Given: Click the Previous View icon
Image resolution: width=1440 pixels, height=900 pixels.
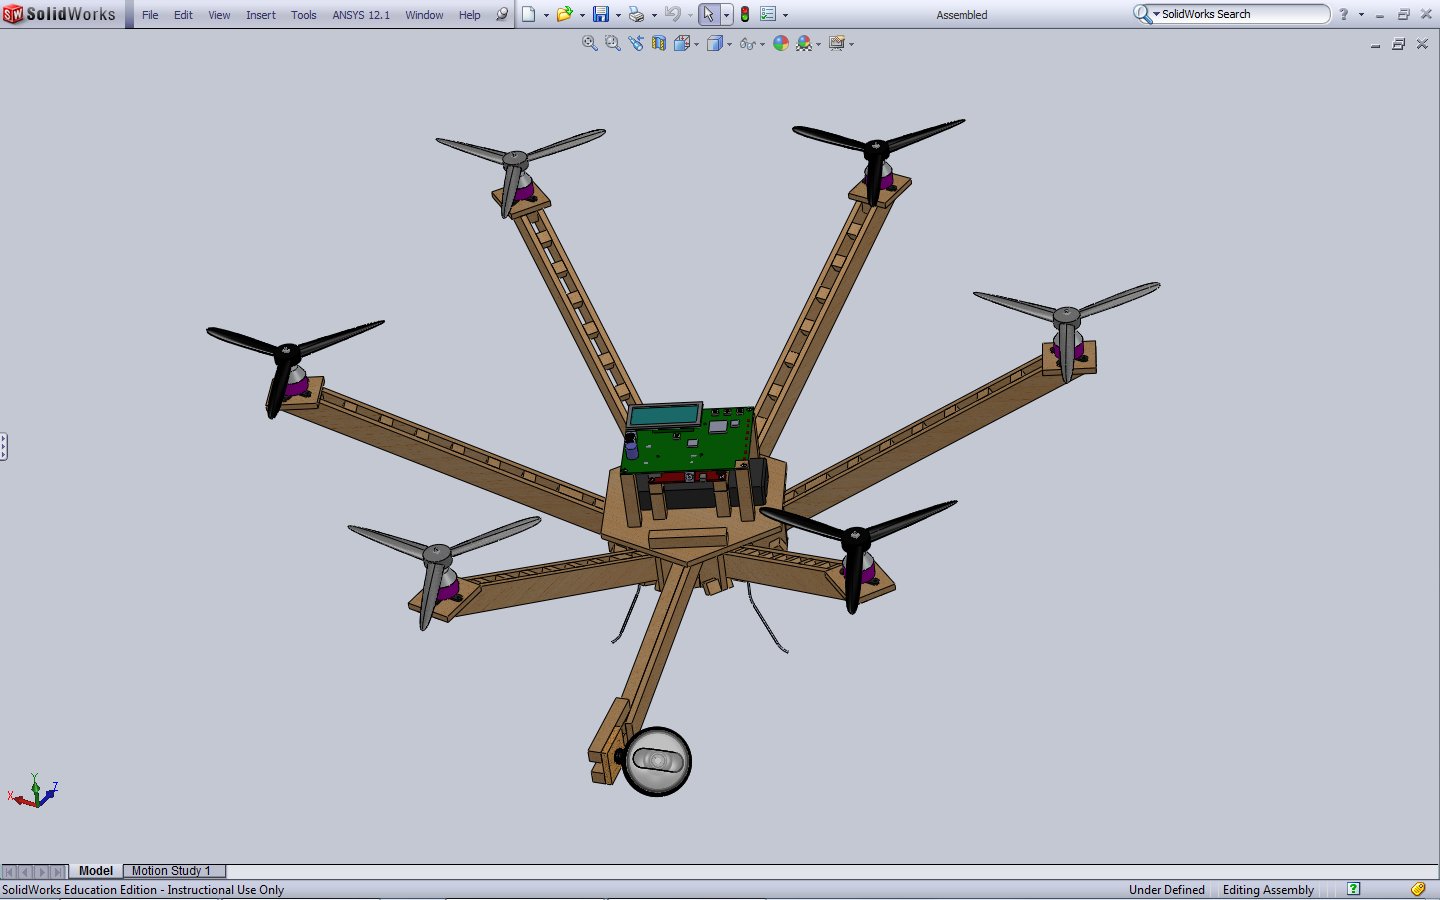Looking at the screenshot, I should 636,43.
